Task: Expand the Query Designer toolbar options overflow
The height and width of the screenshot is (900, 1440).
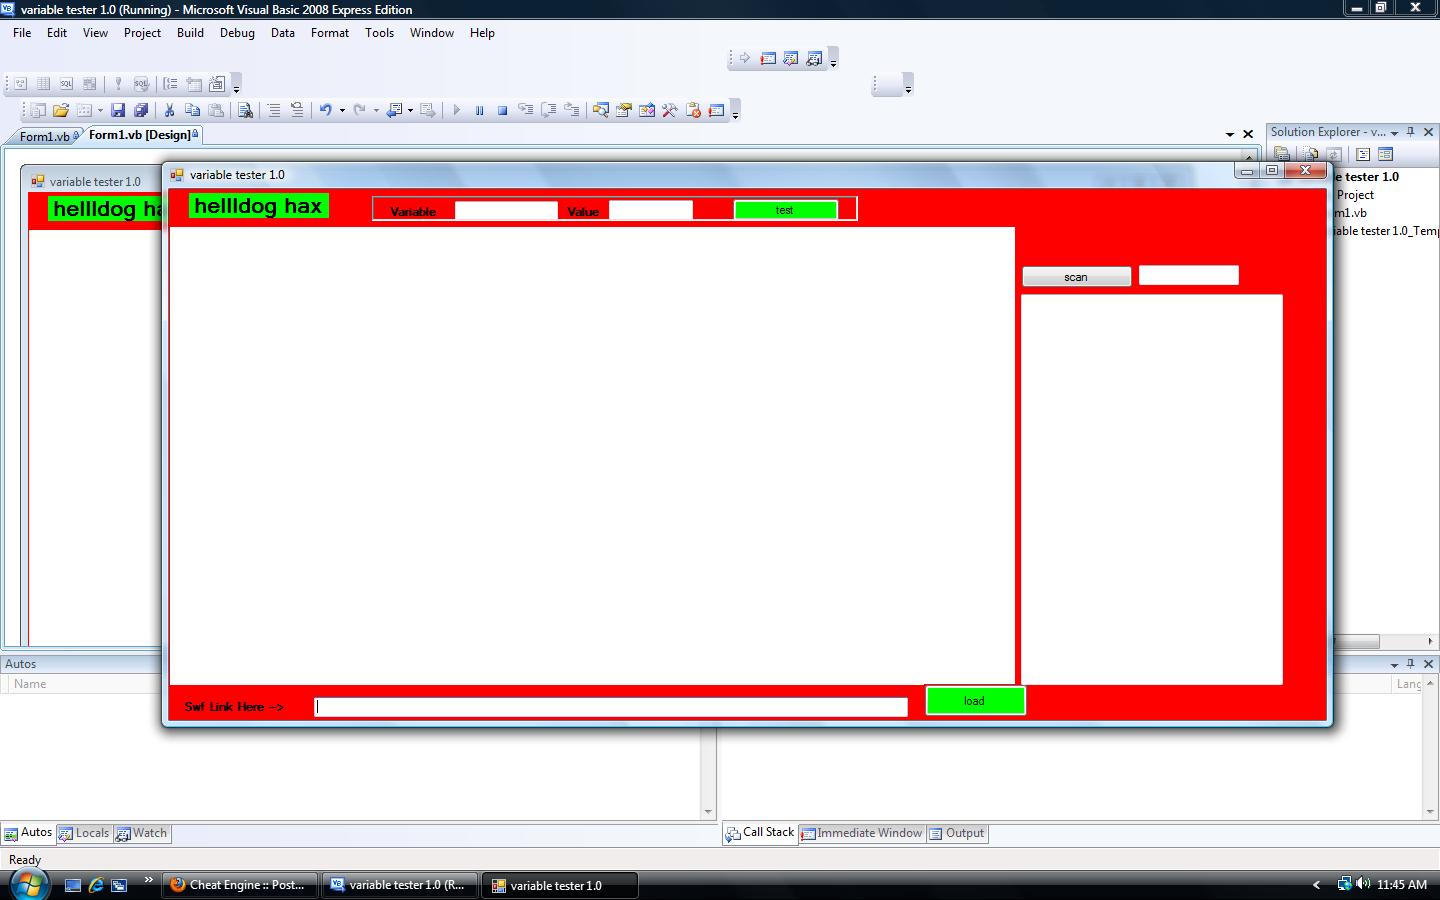Action: coord(236,85)
